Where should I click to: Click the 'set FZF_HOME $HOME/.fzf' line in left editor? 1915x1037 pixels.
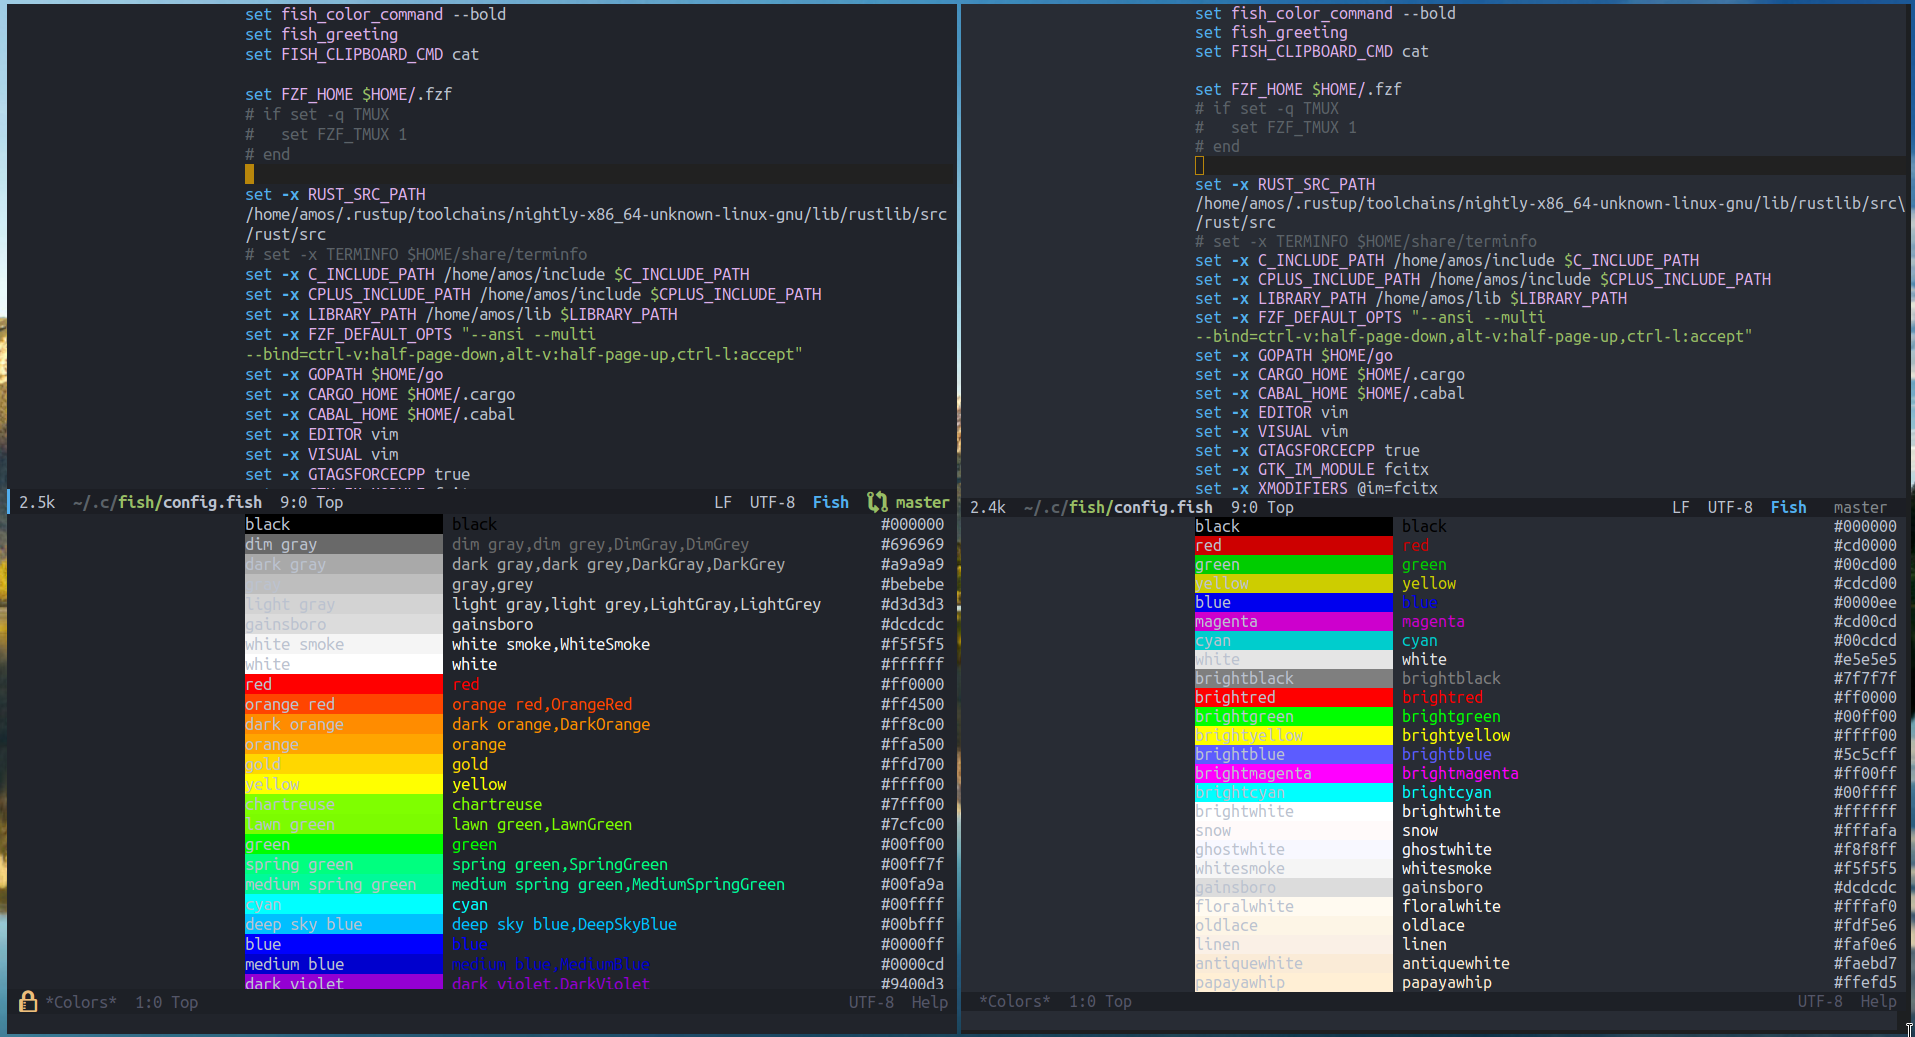(349, 94)
